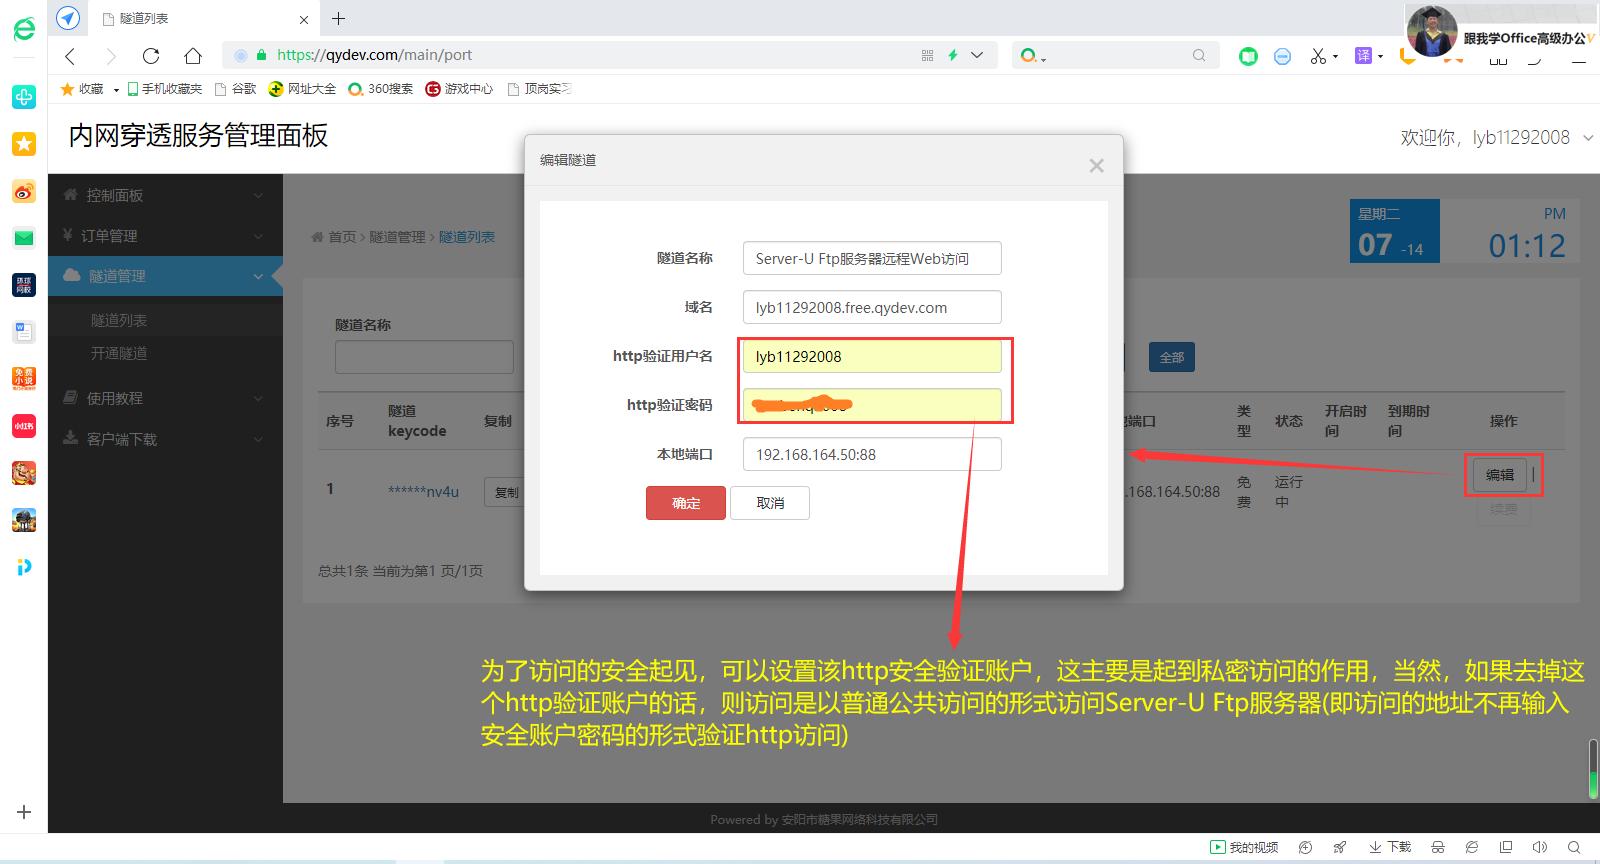Click the http verification password field
Image resolution: width=1600 pixels, height=864 pixels.
click(x=872, y=405)
